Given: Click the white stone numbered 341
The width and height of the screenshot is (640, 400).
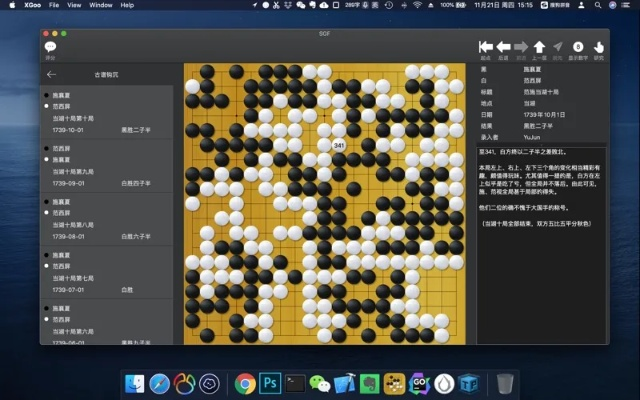Looking at the screenshot, I should [339, 145].
